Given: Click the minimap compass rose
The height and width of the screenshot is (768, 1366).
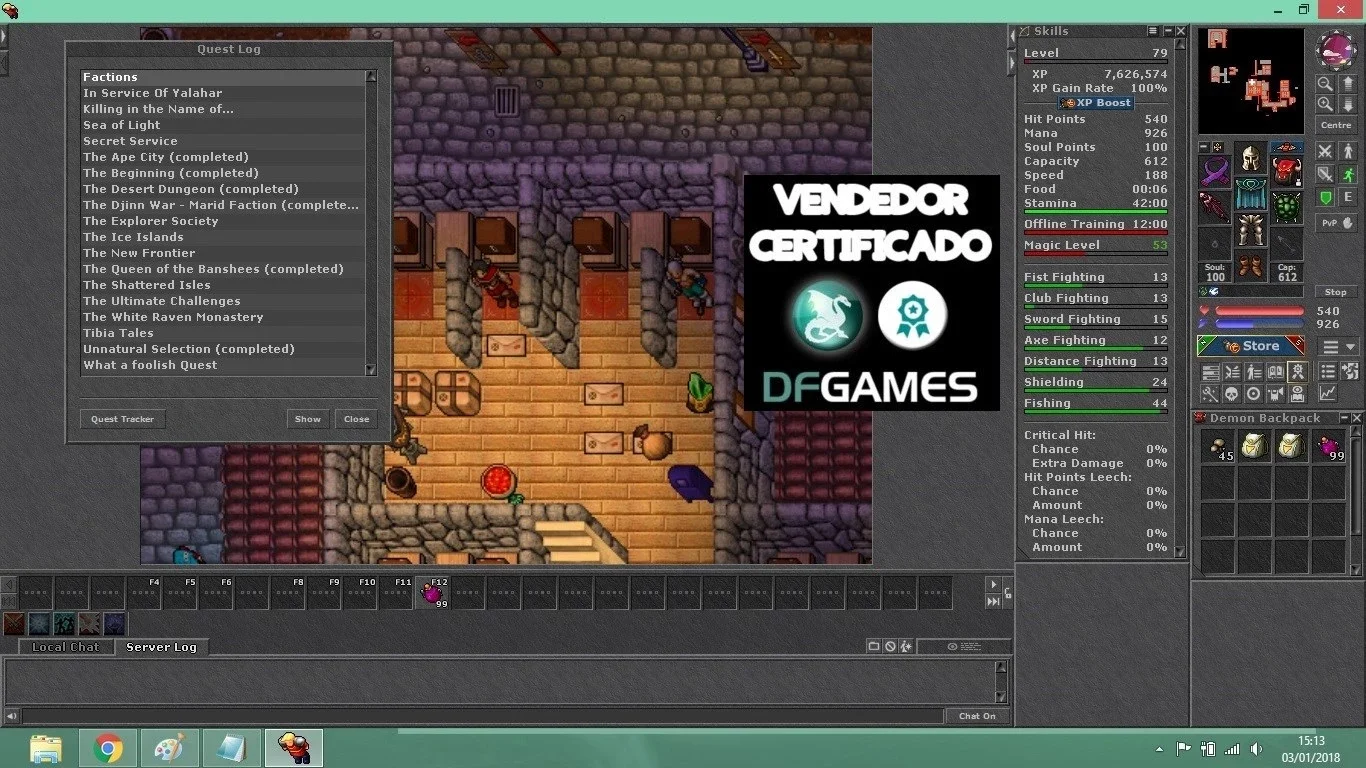Looking at the screenshot, I should coord(1337,49).
